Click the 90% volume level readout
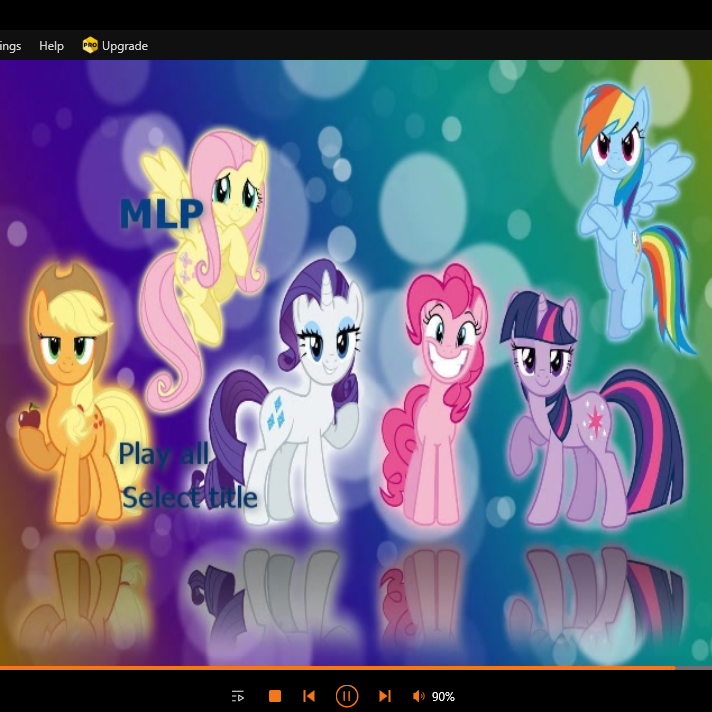The height and width of the screenshot is (712, 712). (x=443, y=696)
